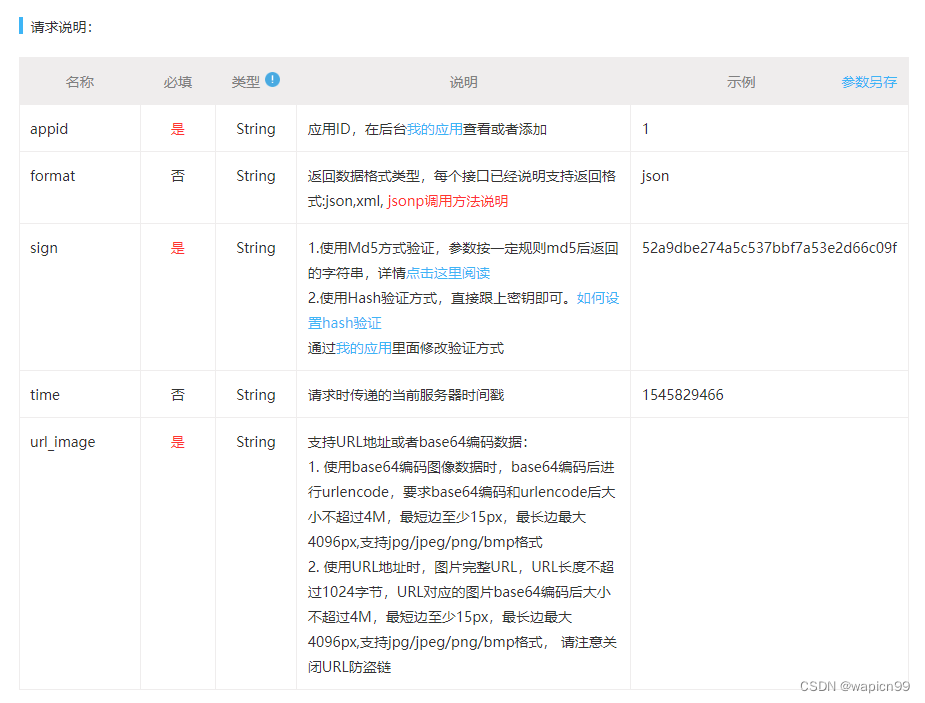Click the 名称 column header
The image size is (925, 703).
(80, 82)
